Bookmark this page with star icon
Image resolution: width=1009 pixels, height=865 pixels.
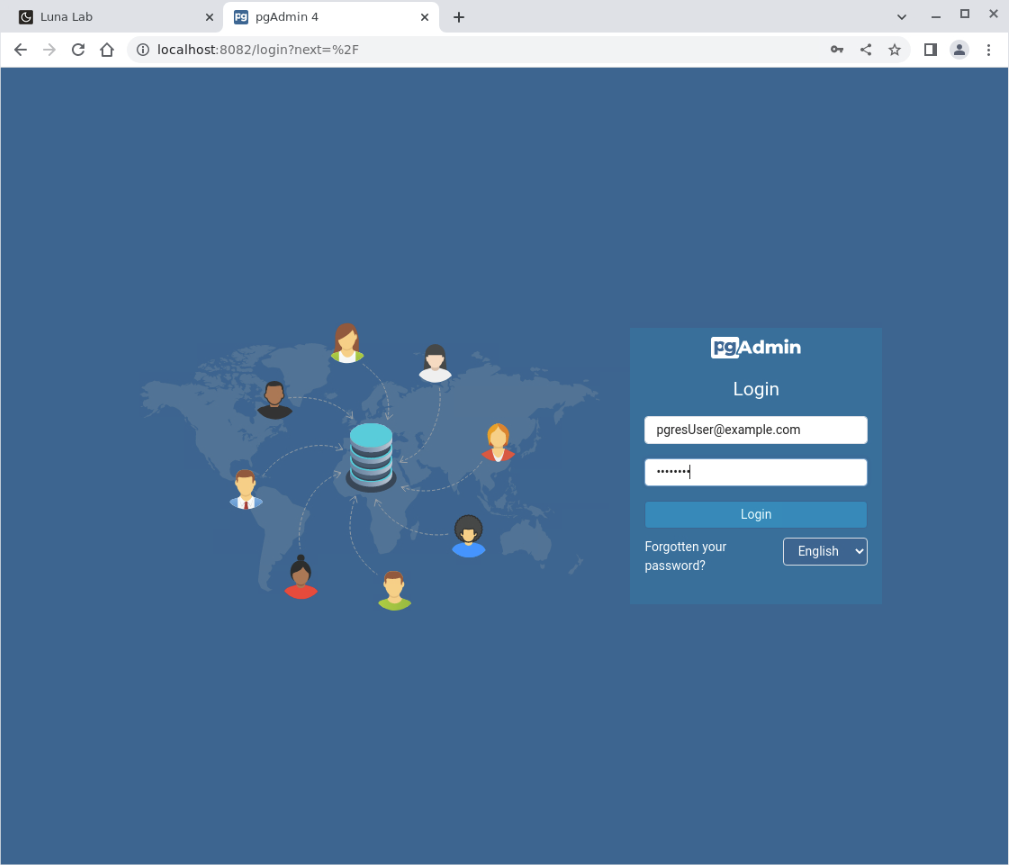coord(894,50)
